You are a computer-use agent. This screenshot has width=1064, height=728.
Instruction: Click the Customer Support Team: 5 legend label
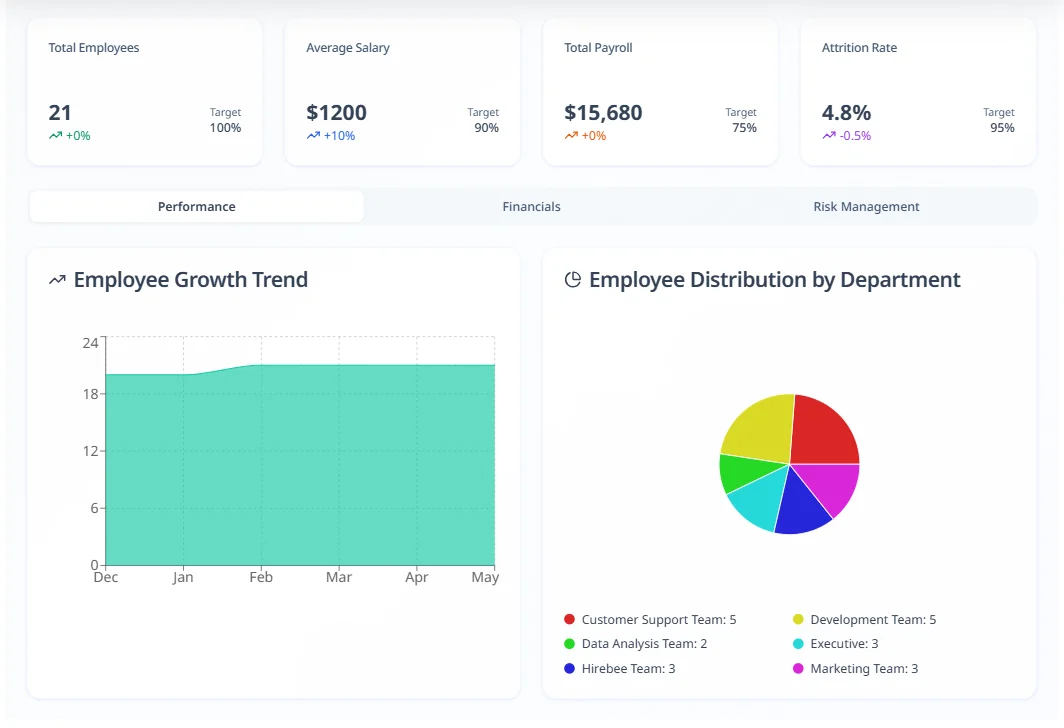click(x=659, y=619)
